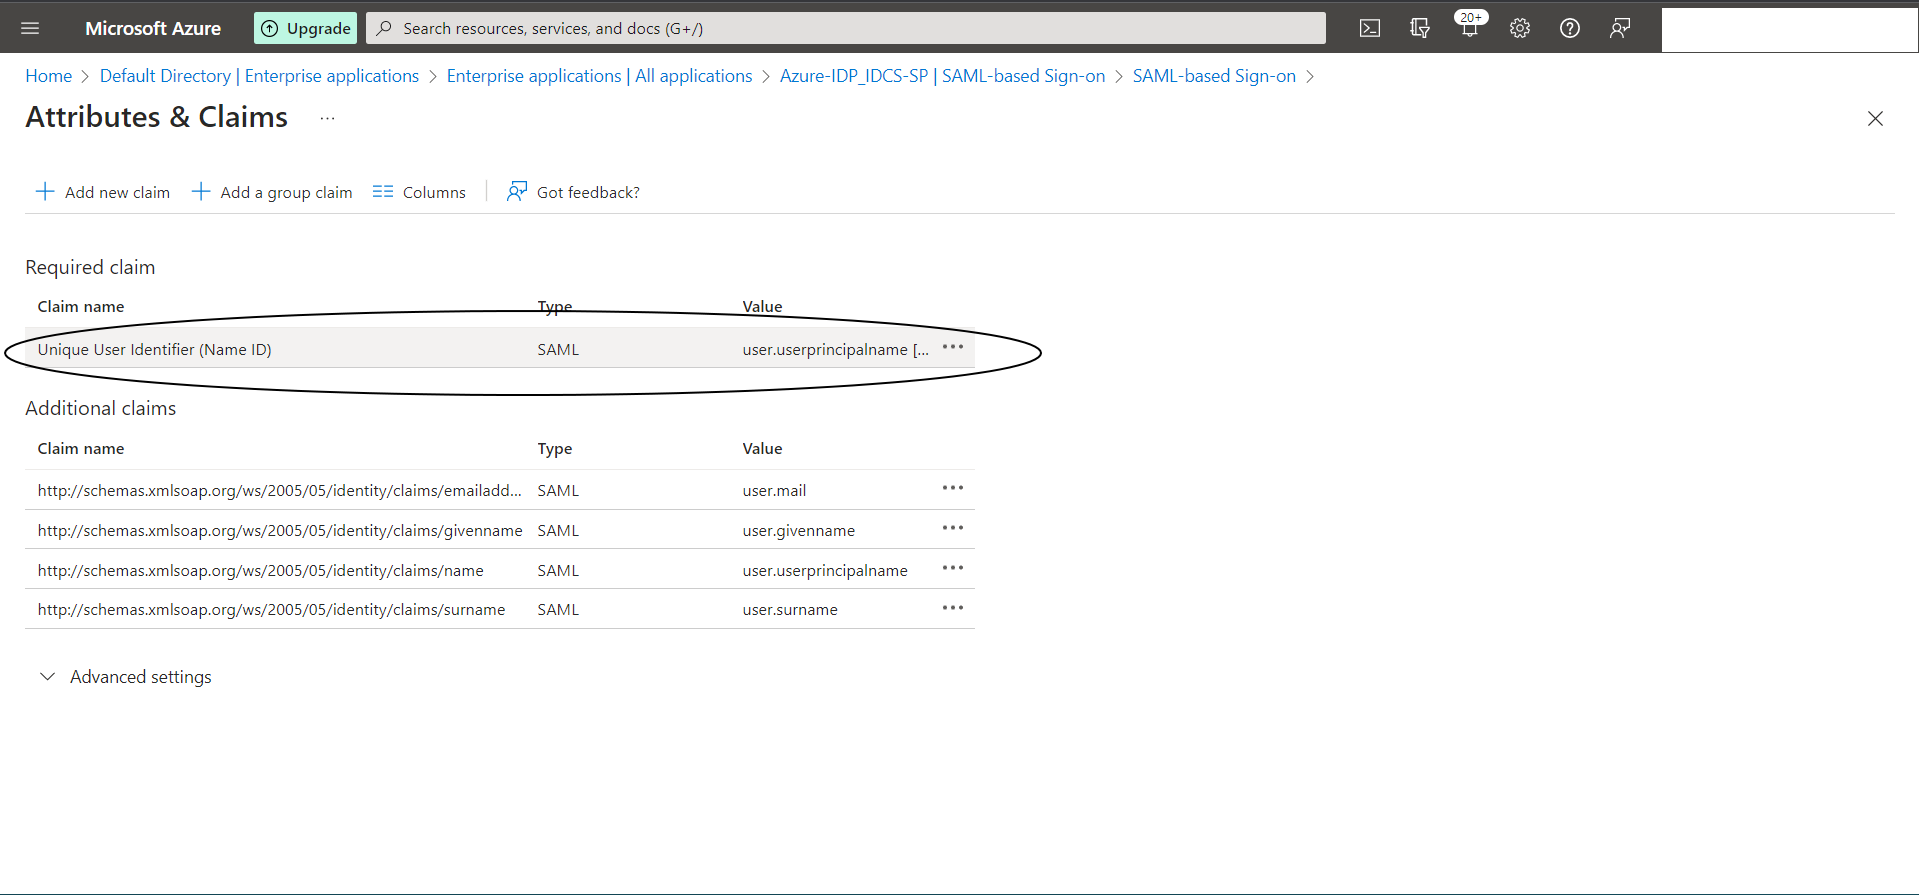
Task: Expand Advanced settings
Action: (125, 677)
